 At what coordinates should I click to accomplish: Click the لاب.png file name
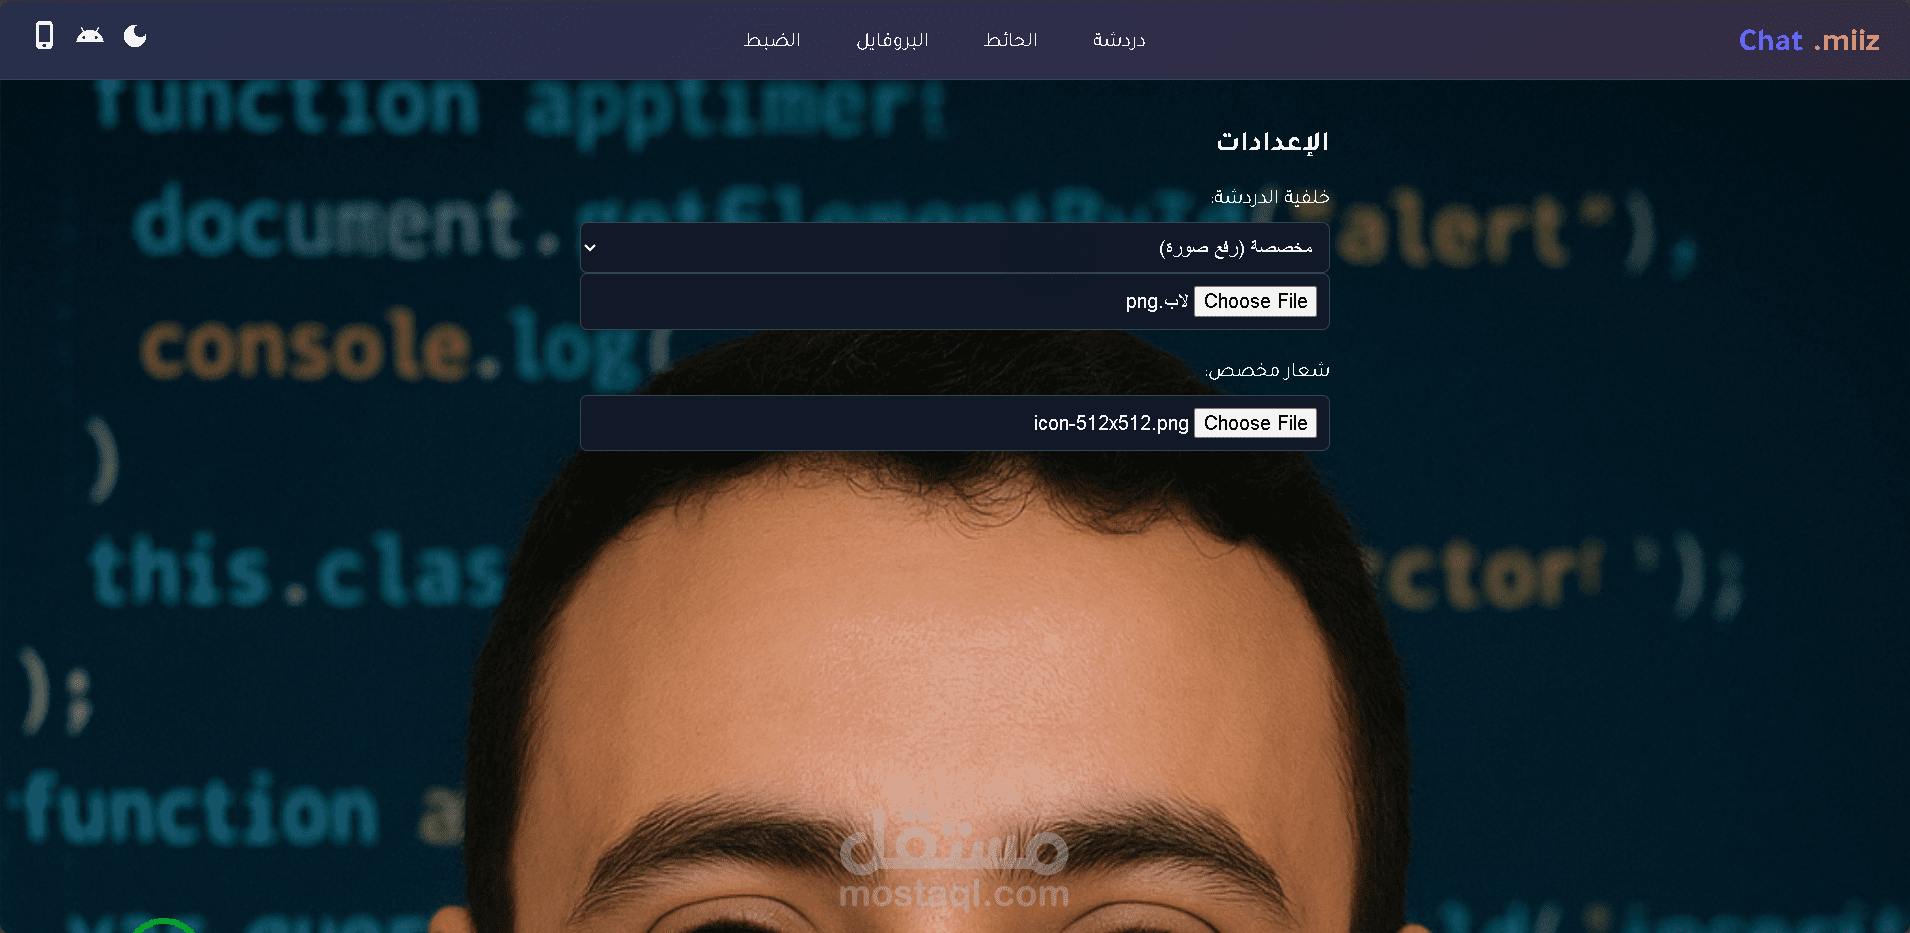tap(1157, 301)
